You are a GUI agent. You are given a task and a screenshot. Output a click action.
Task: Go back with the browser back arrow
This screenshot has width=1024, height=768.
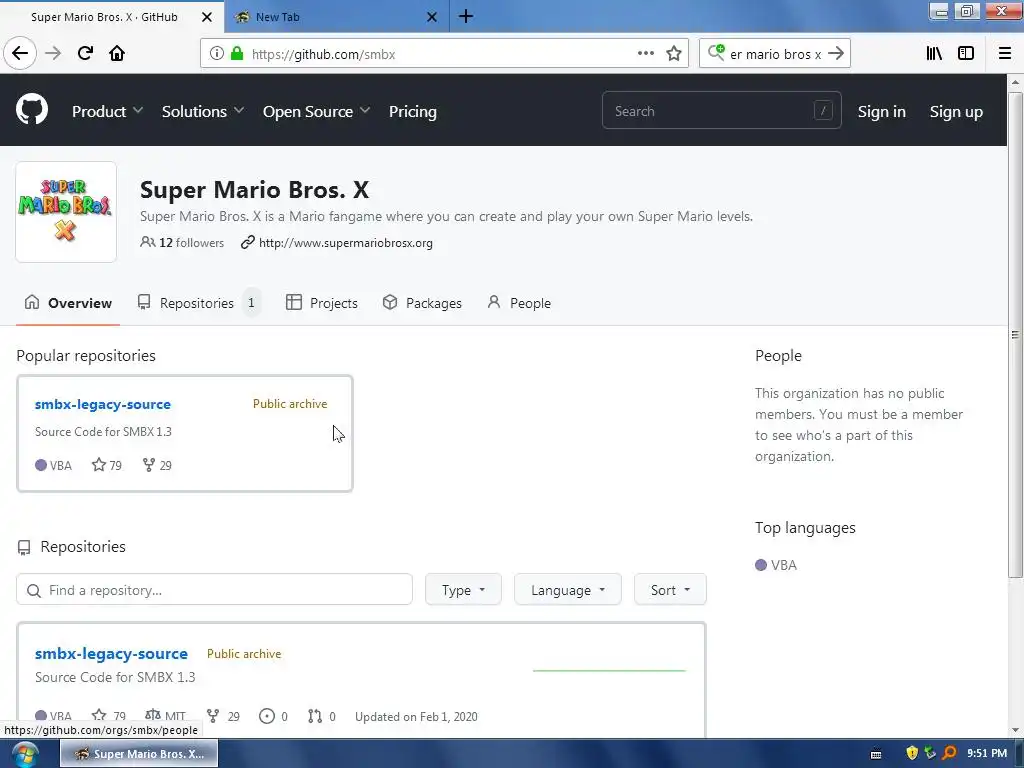point(20,54)
